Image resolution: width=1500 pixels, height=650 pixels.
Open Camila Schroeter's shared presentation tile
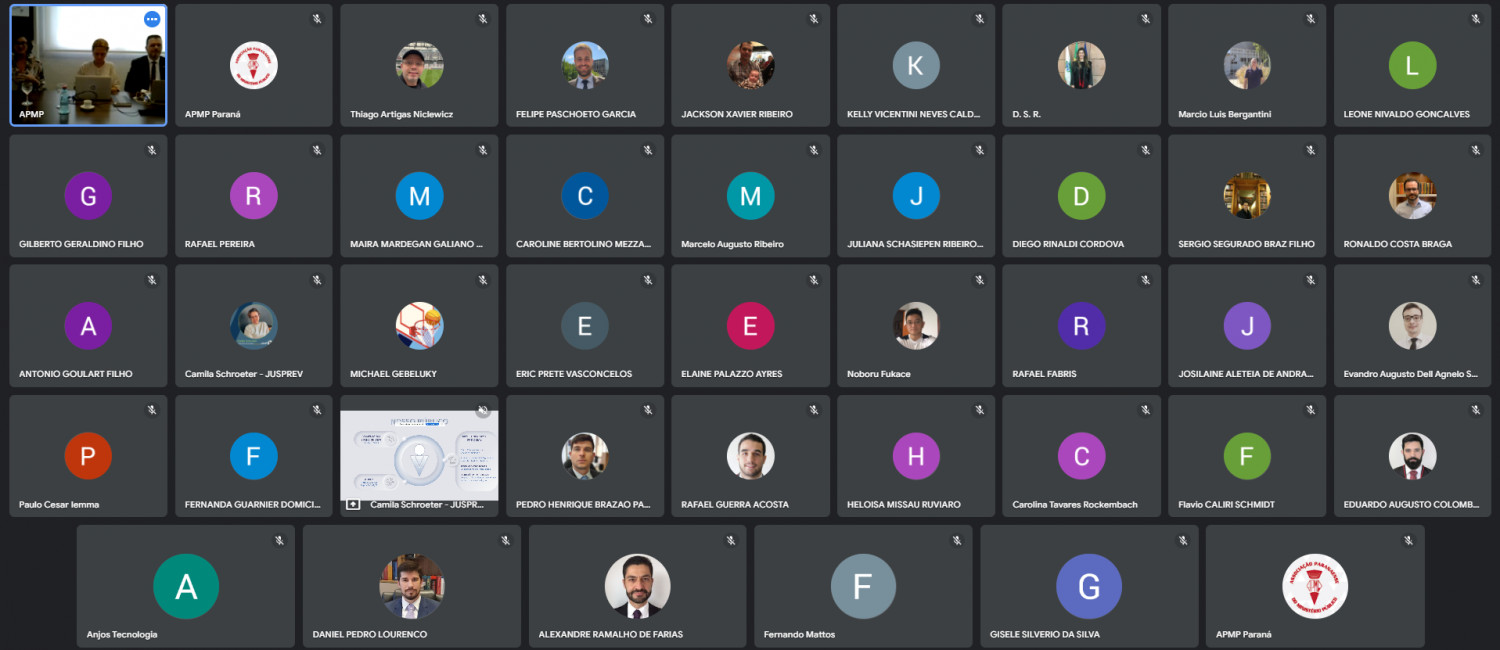419,456
